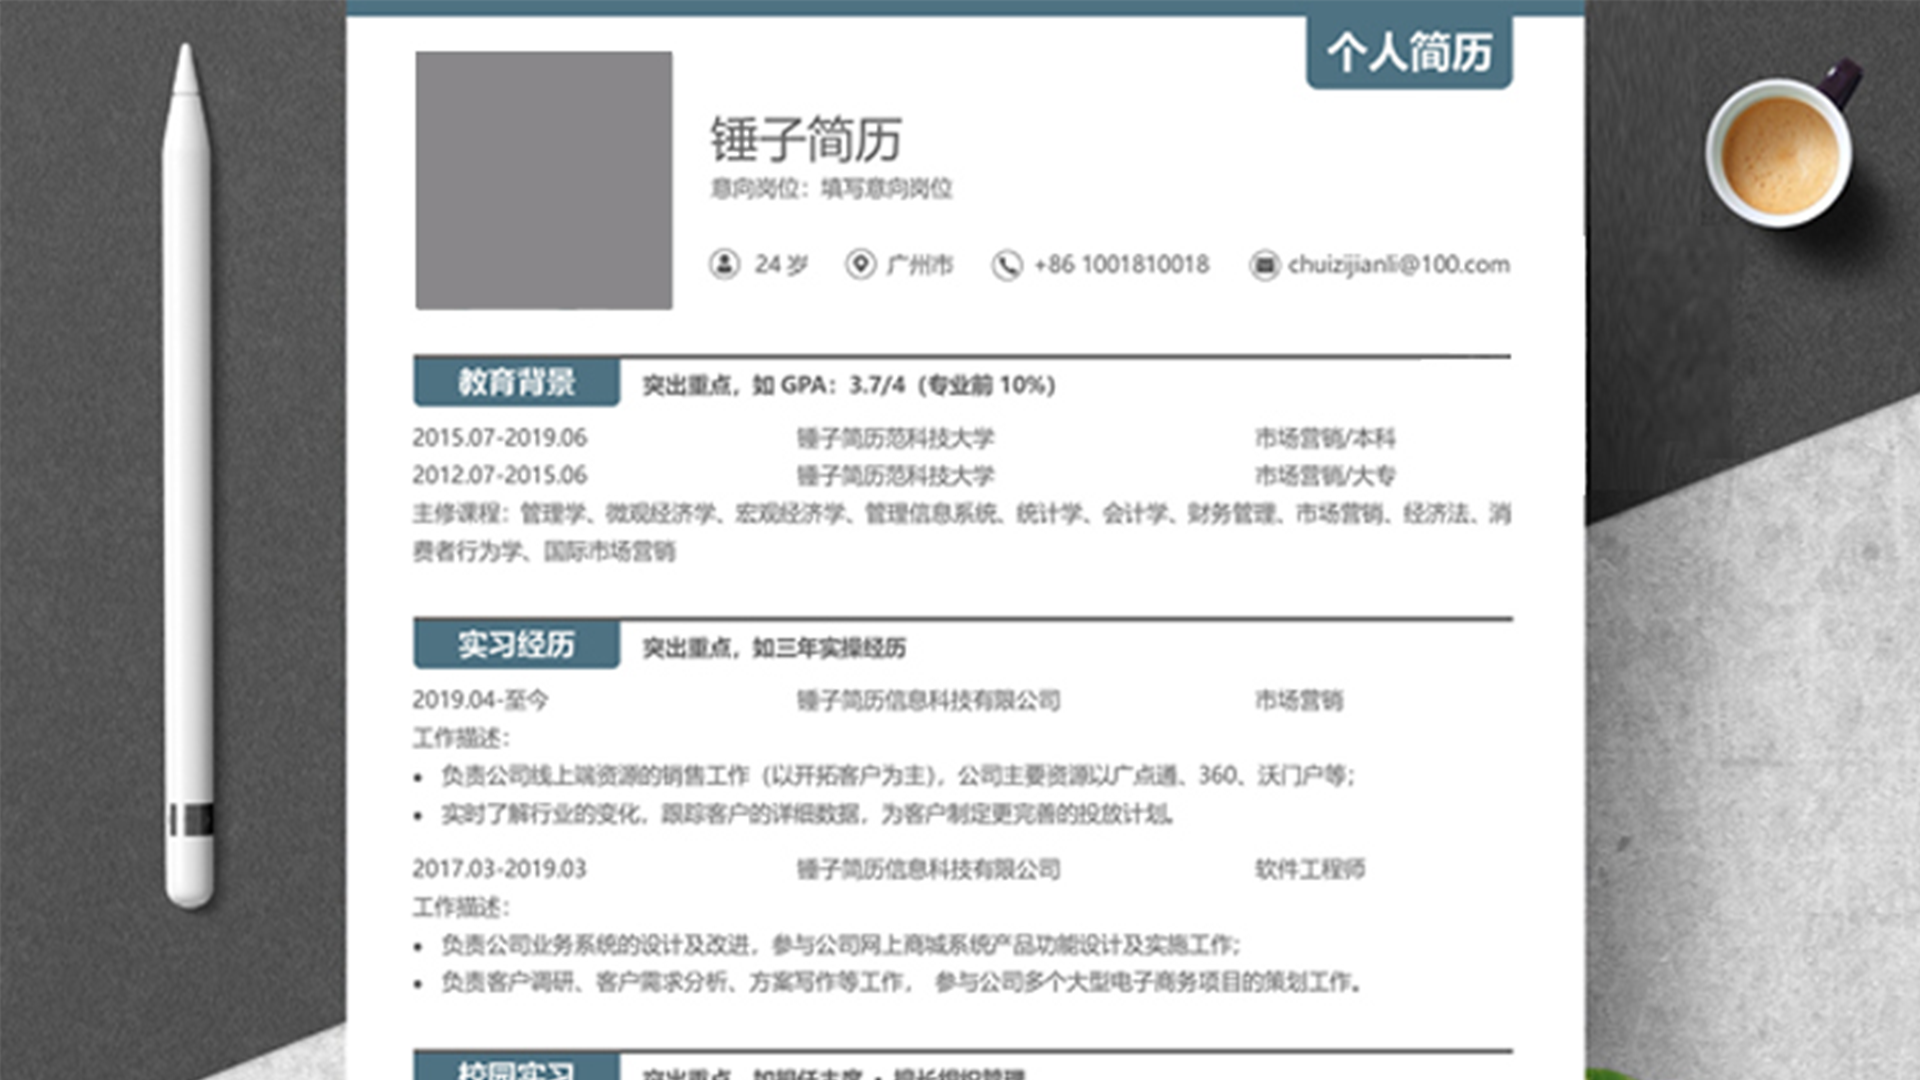
Task: Click 市场营销/本科 degree text
Action: [1325, 438]
